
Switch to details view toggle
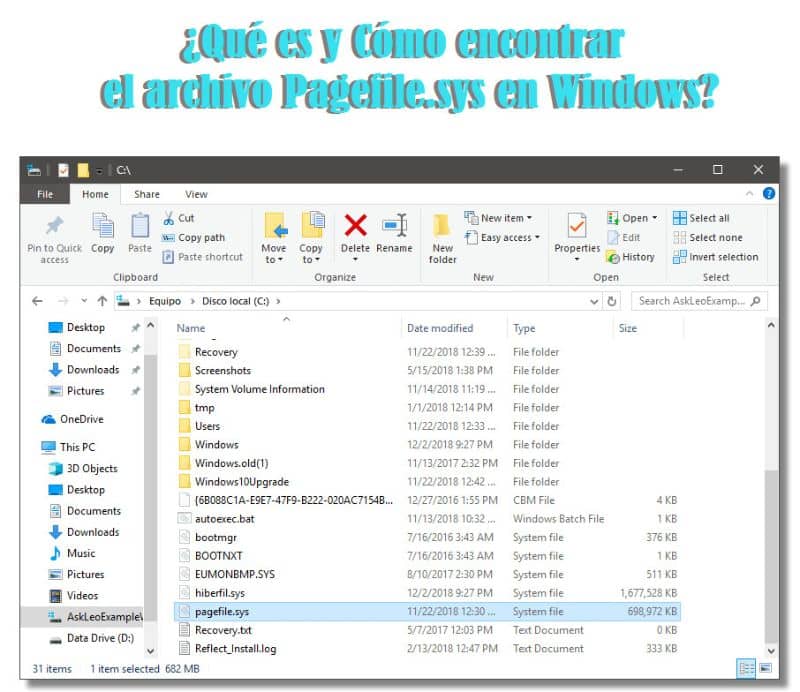click(x=746, y=668)
